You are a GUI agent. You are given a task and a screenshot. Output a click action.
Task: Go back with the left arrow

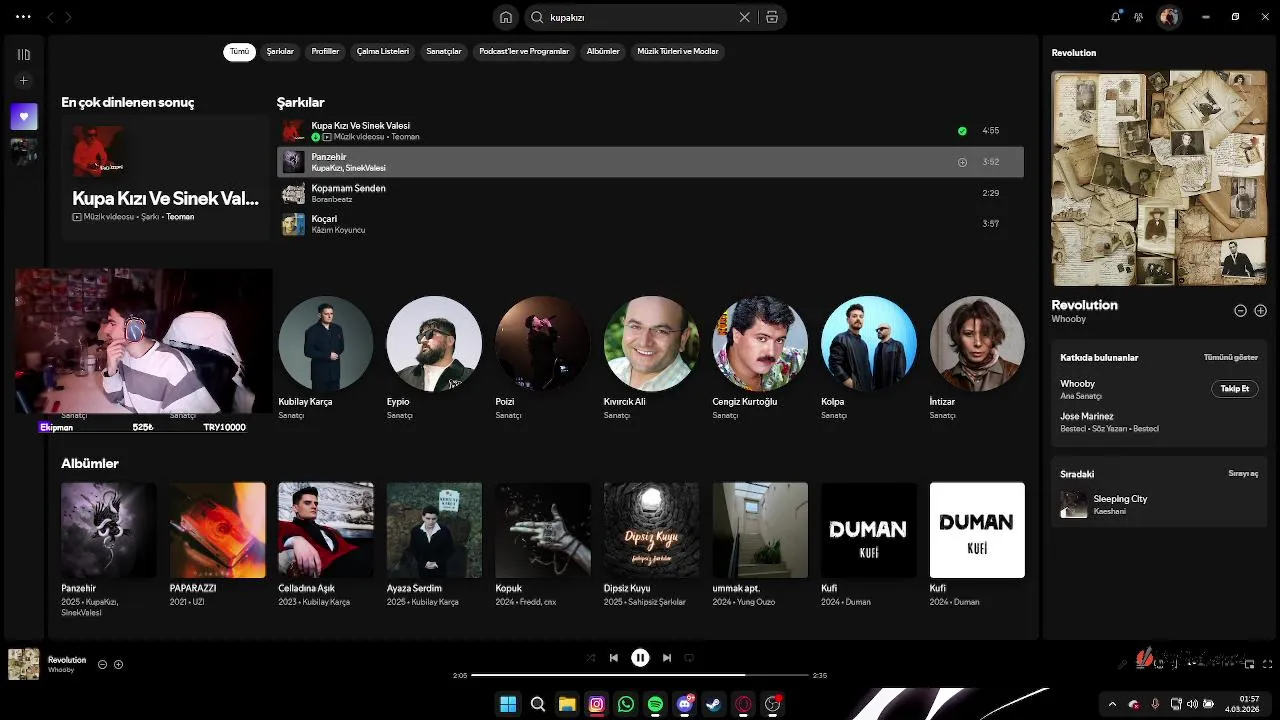click(x=51, y=17)
